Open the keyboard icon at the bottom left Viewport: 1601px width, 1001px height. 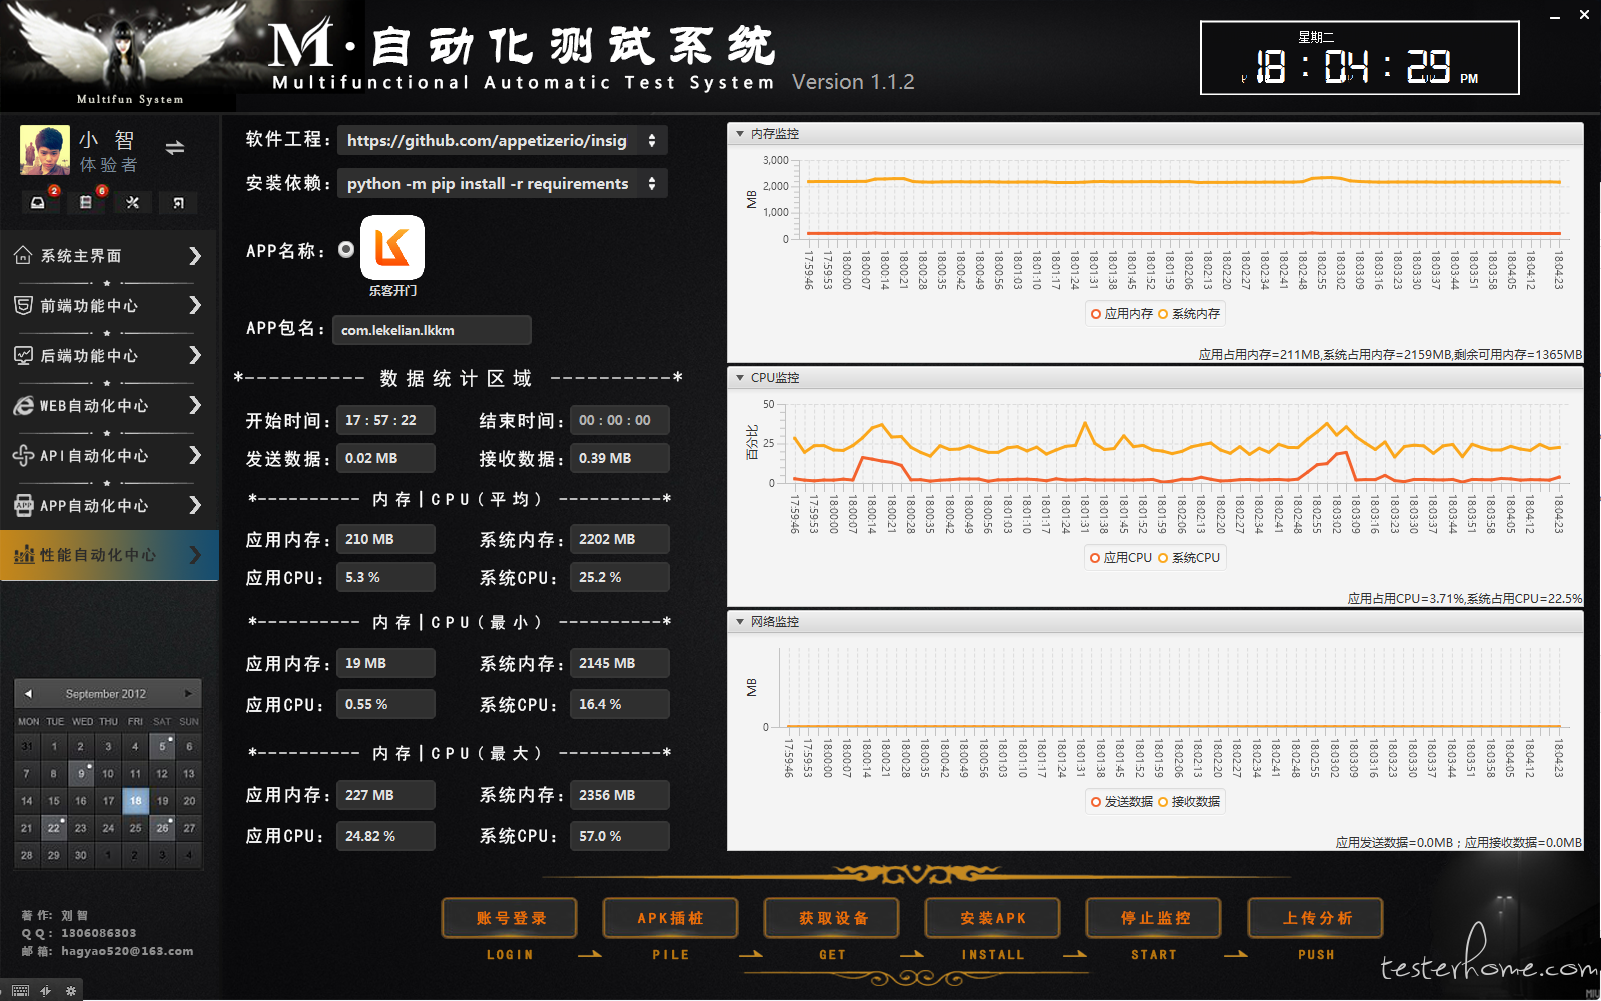(21, 991)
